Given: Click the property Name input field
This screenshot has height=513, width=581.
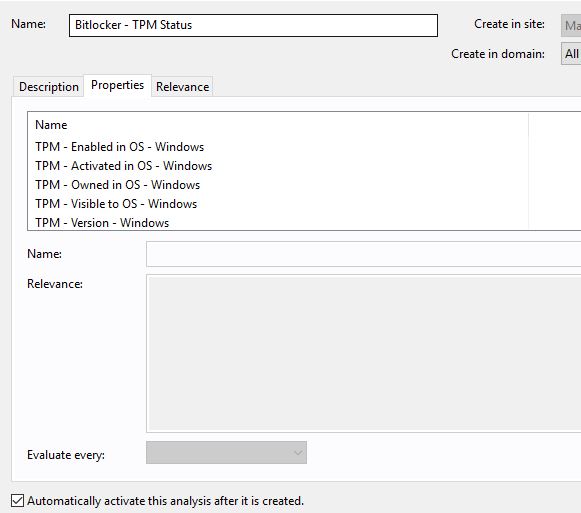Looking at the screenshot, I should tap(363, 254).
